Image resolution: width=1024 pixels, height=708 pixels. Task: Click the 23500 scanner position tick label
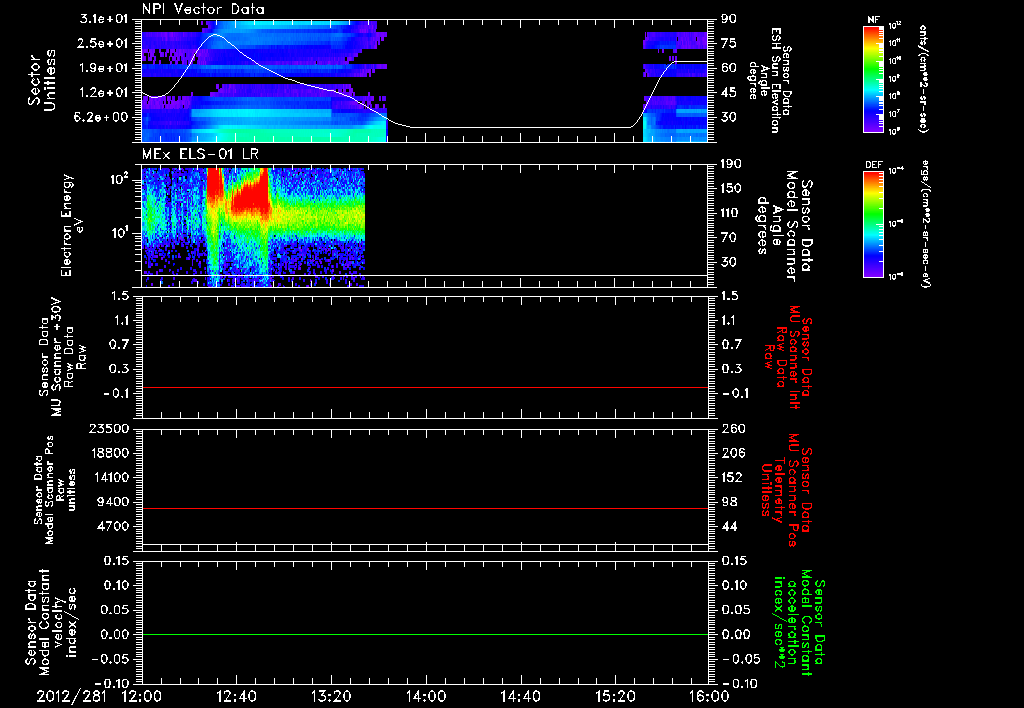109,428
